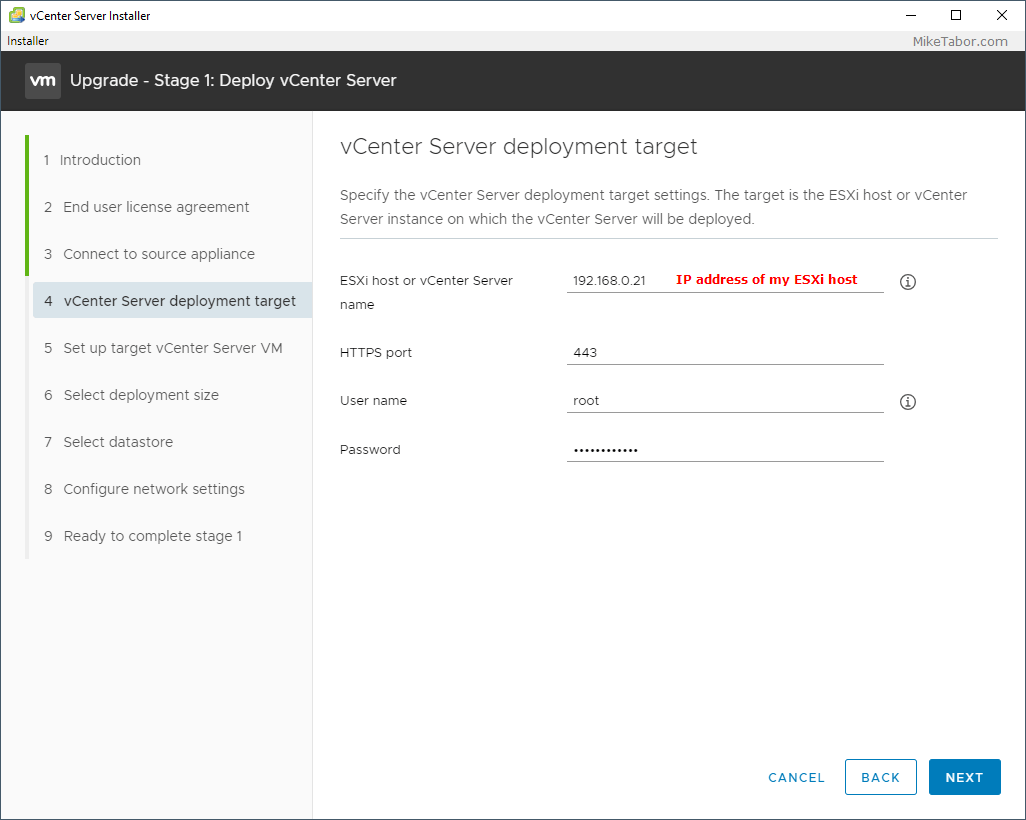Close the vCenter Server Installer window
Viewport: 1026px width, 820px height.
pos(1002,15)
